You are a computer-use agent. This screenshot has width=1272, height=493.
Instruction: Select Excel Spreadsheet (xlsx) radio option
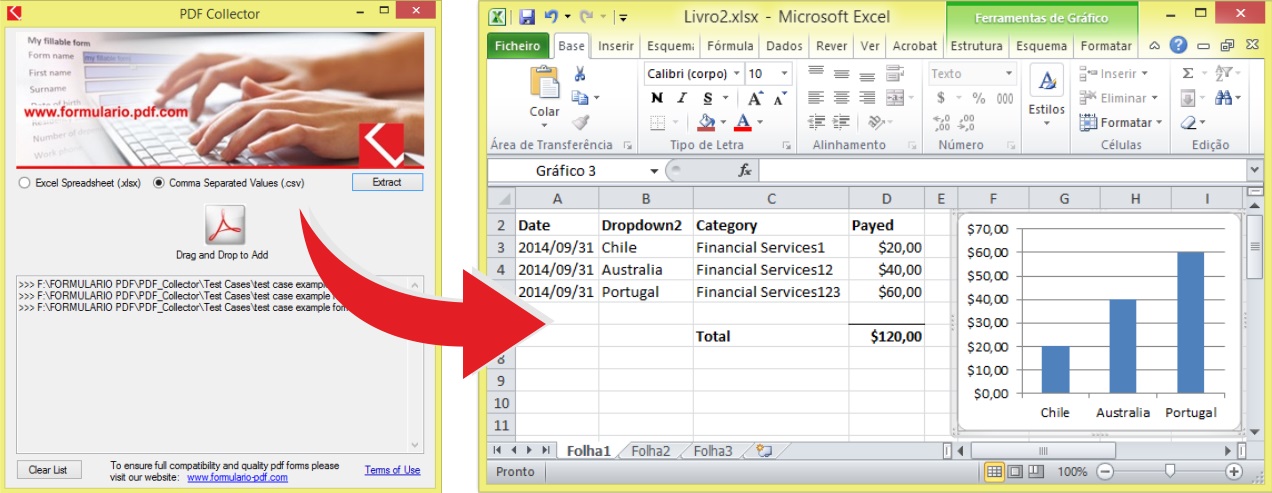[x=26, y=183]
